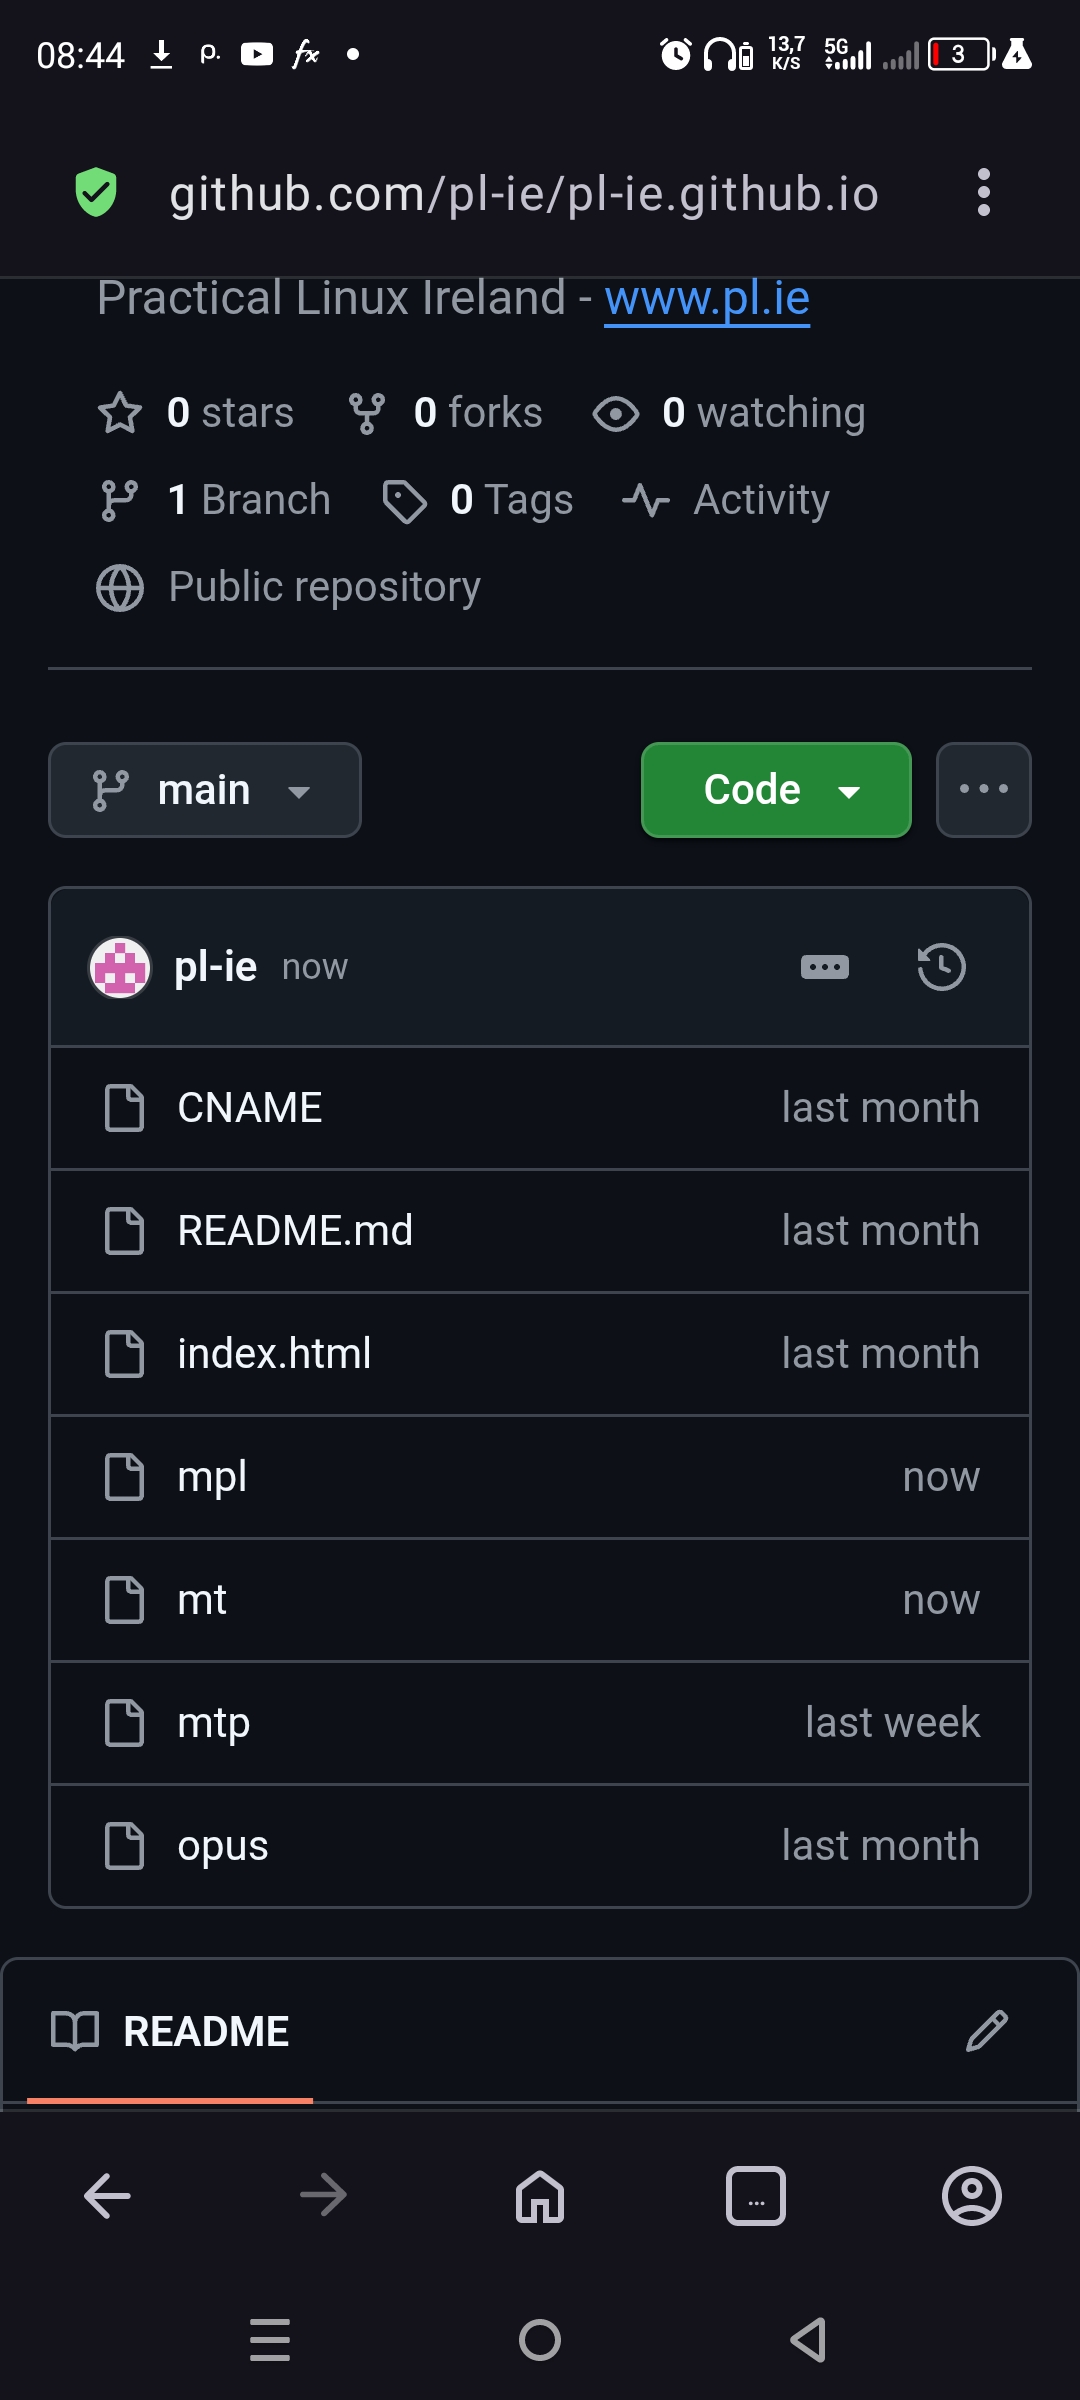View the repository Activity link
The height and width of the screenshot is (2400, 1080).
(x=727, y=500)
